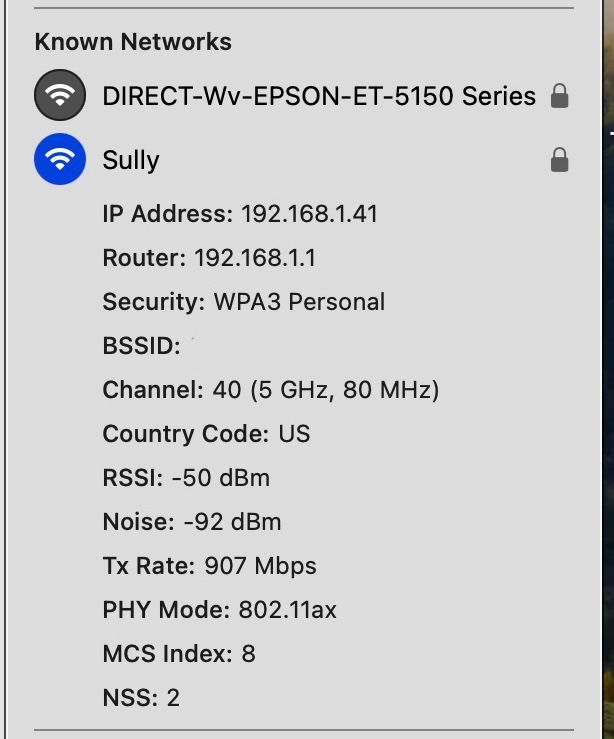This screenshot has height=739, width=614.
Task: Click the Tx Rate 907 Mbps row
Action: (209, 566)
